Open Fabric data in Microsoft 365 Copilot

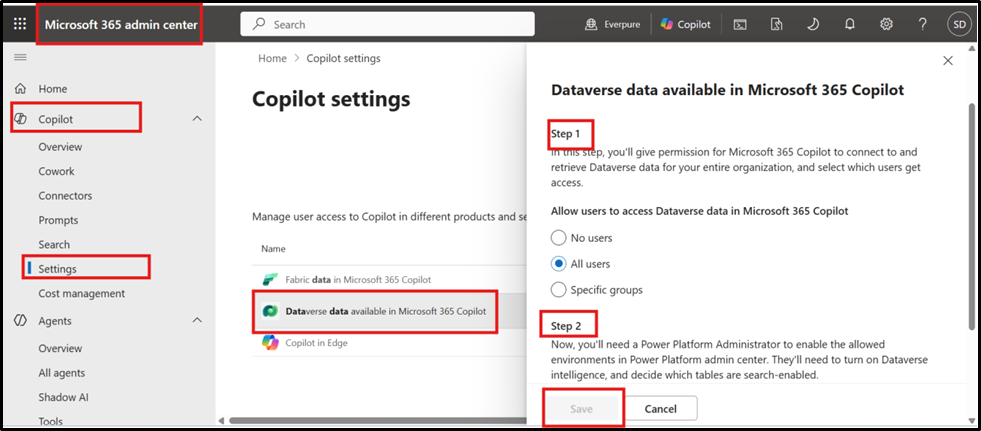pyautogui.click(x=358, y=280)
